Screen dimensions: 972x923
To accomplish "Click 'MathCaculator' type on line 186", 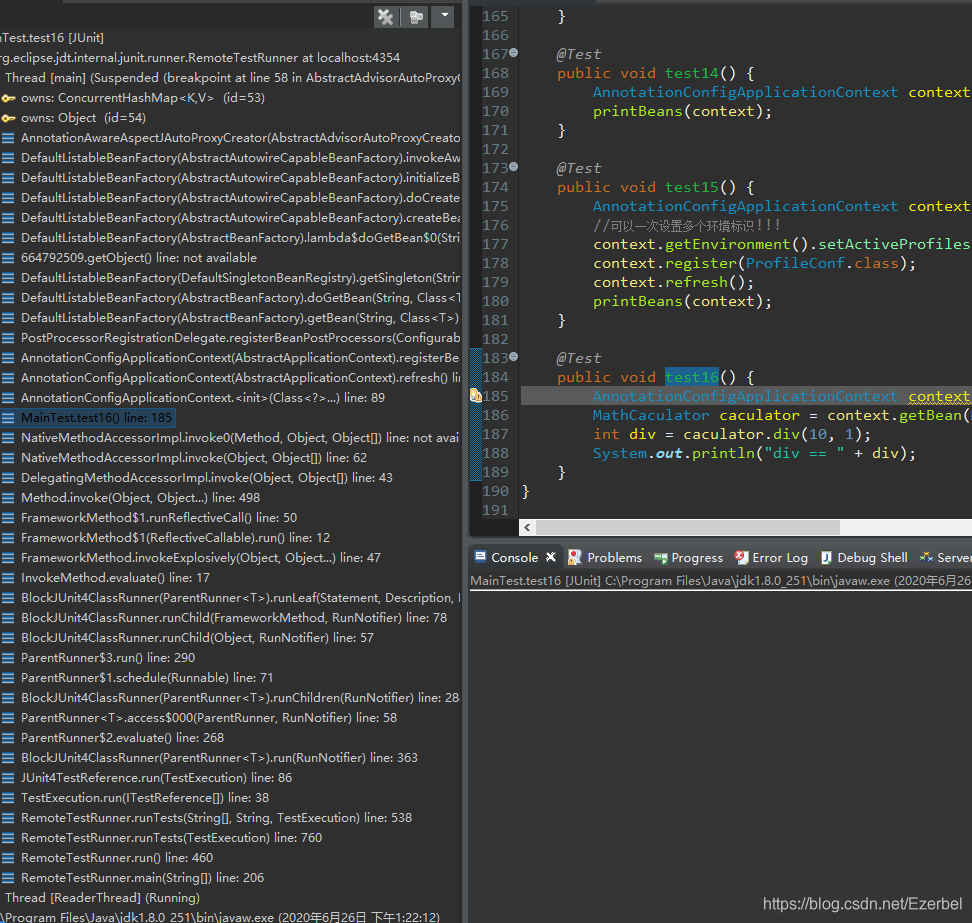I will point(650,415).
